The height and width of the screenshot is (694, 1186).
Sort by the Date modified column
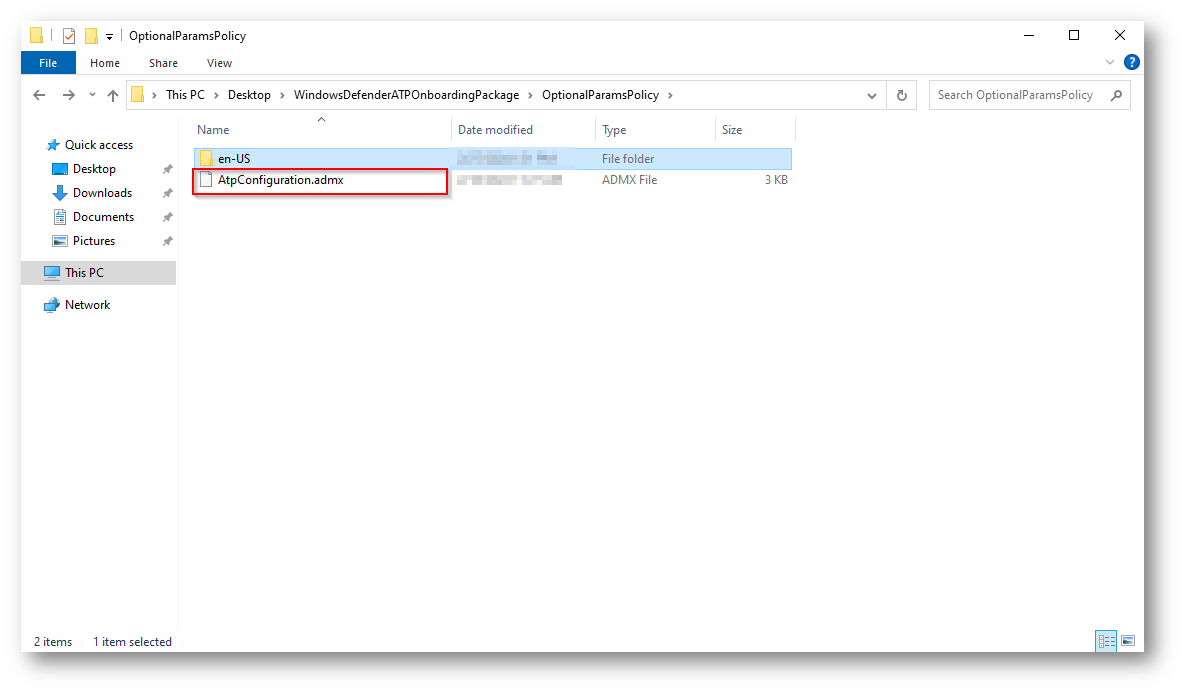(523, 129)
